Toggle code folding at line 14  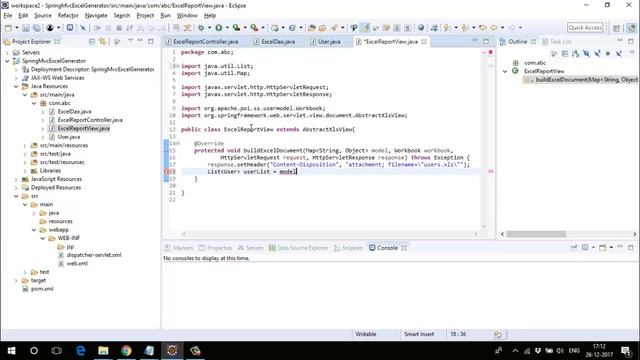tap(178, 143)
